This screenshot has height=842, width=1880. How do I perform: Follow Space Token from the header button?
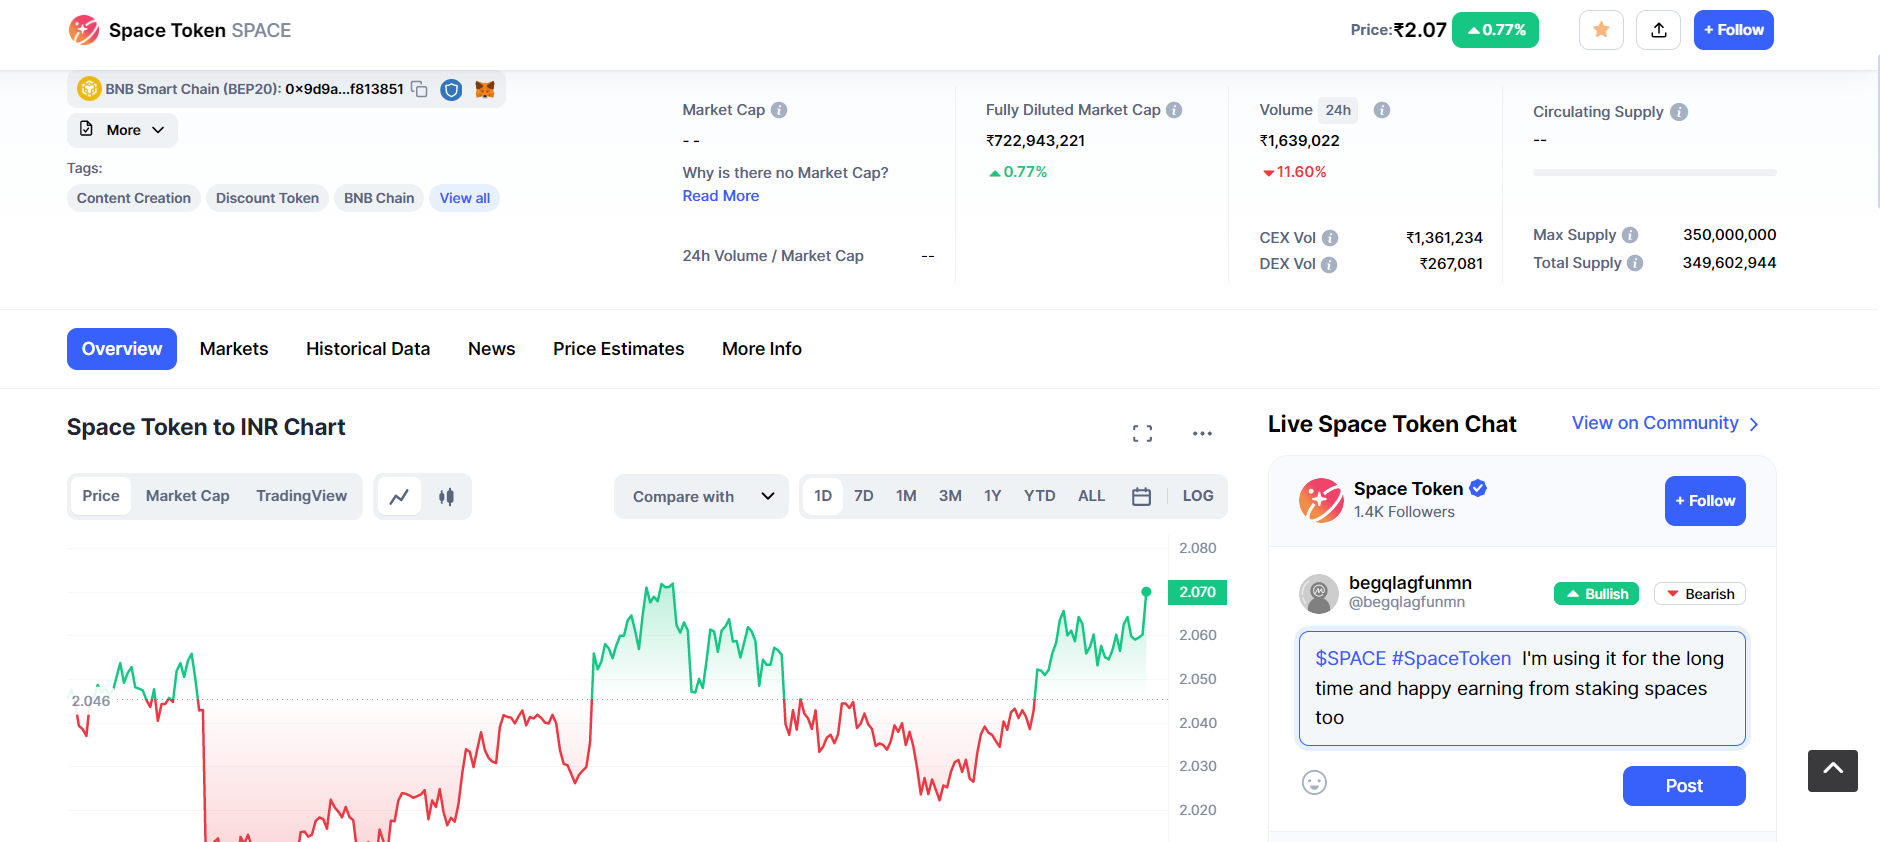[x=1734, y=30]
